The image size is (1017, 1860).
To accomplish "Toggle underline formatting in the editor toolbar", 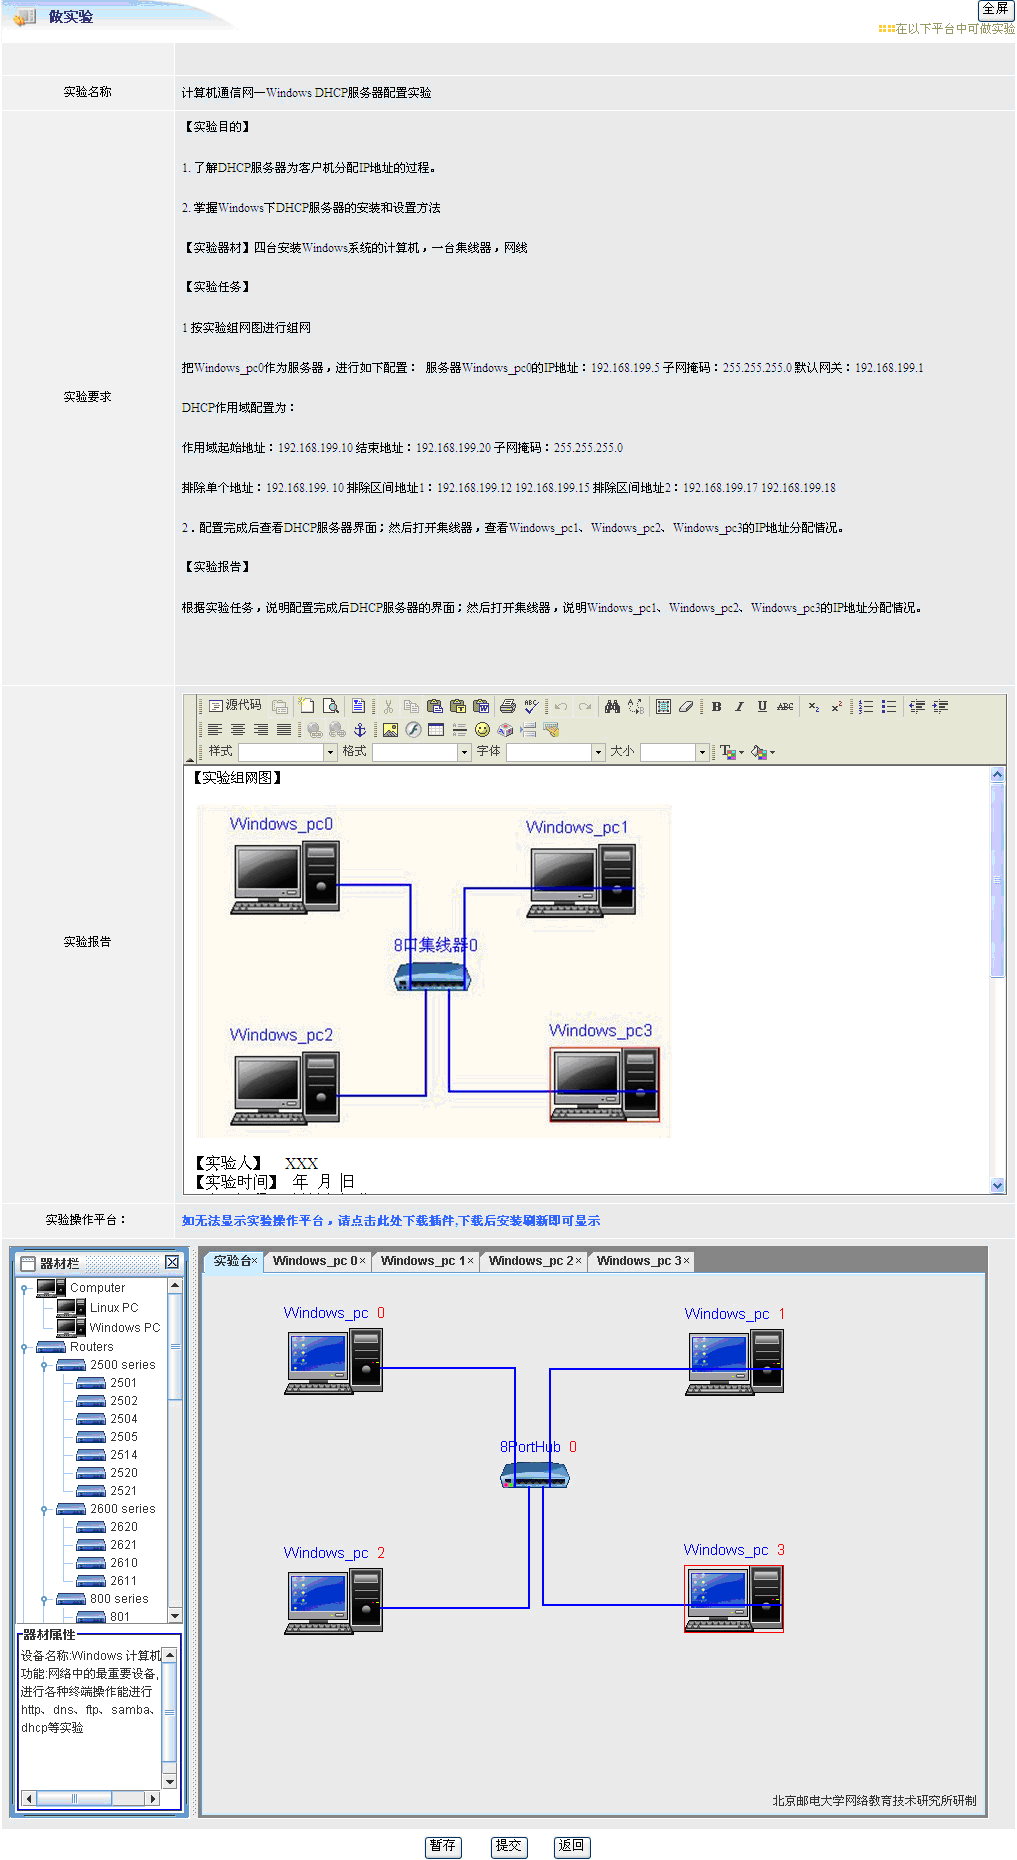I will point(762,707).
